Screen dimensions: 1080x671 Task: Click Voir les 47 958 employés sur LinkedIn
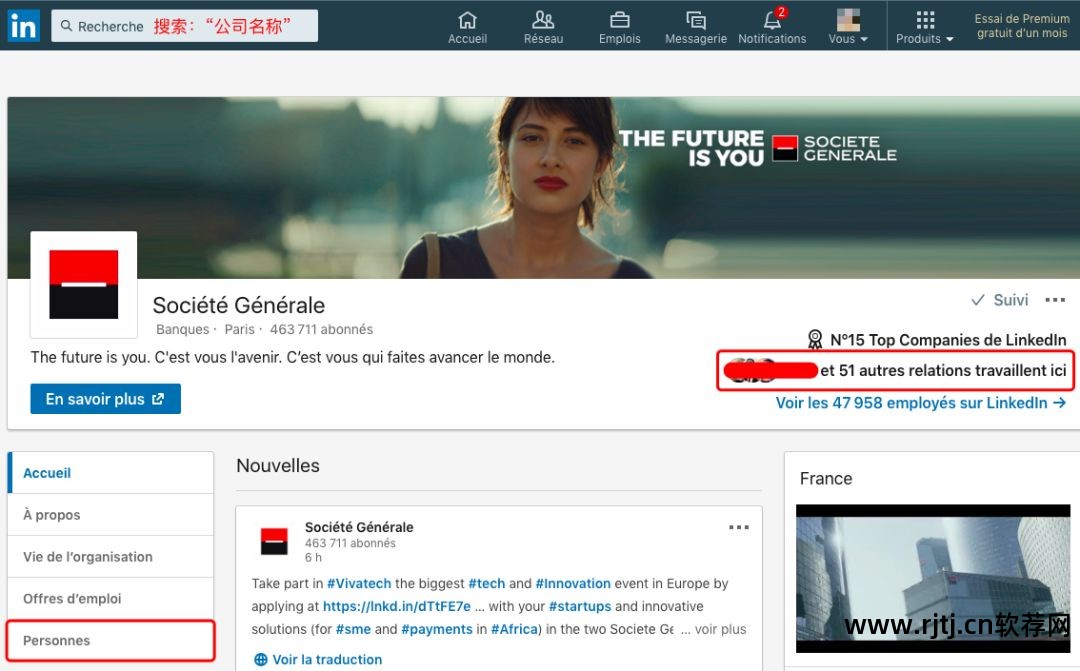pyautogui.click(x=921, y=403)
